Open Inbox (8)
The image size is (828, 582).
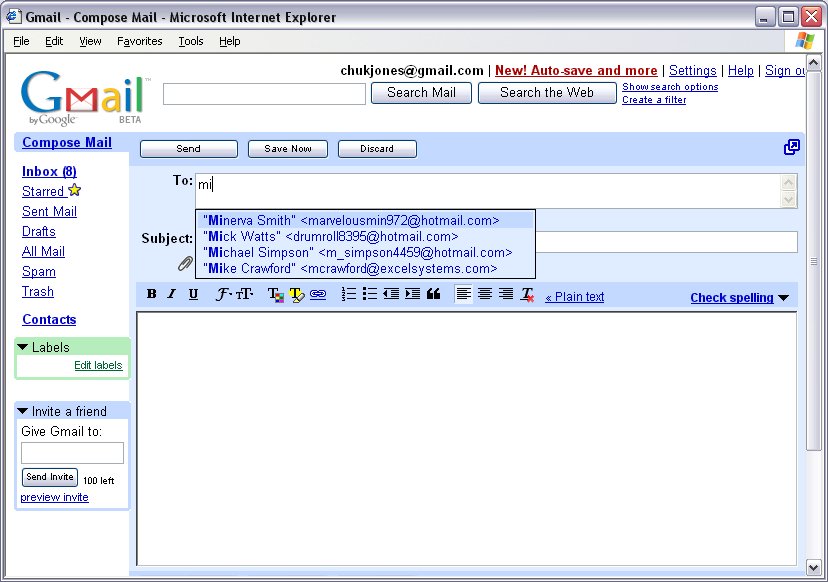tap(49, 172)
